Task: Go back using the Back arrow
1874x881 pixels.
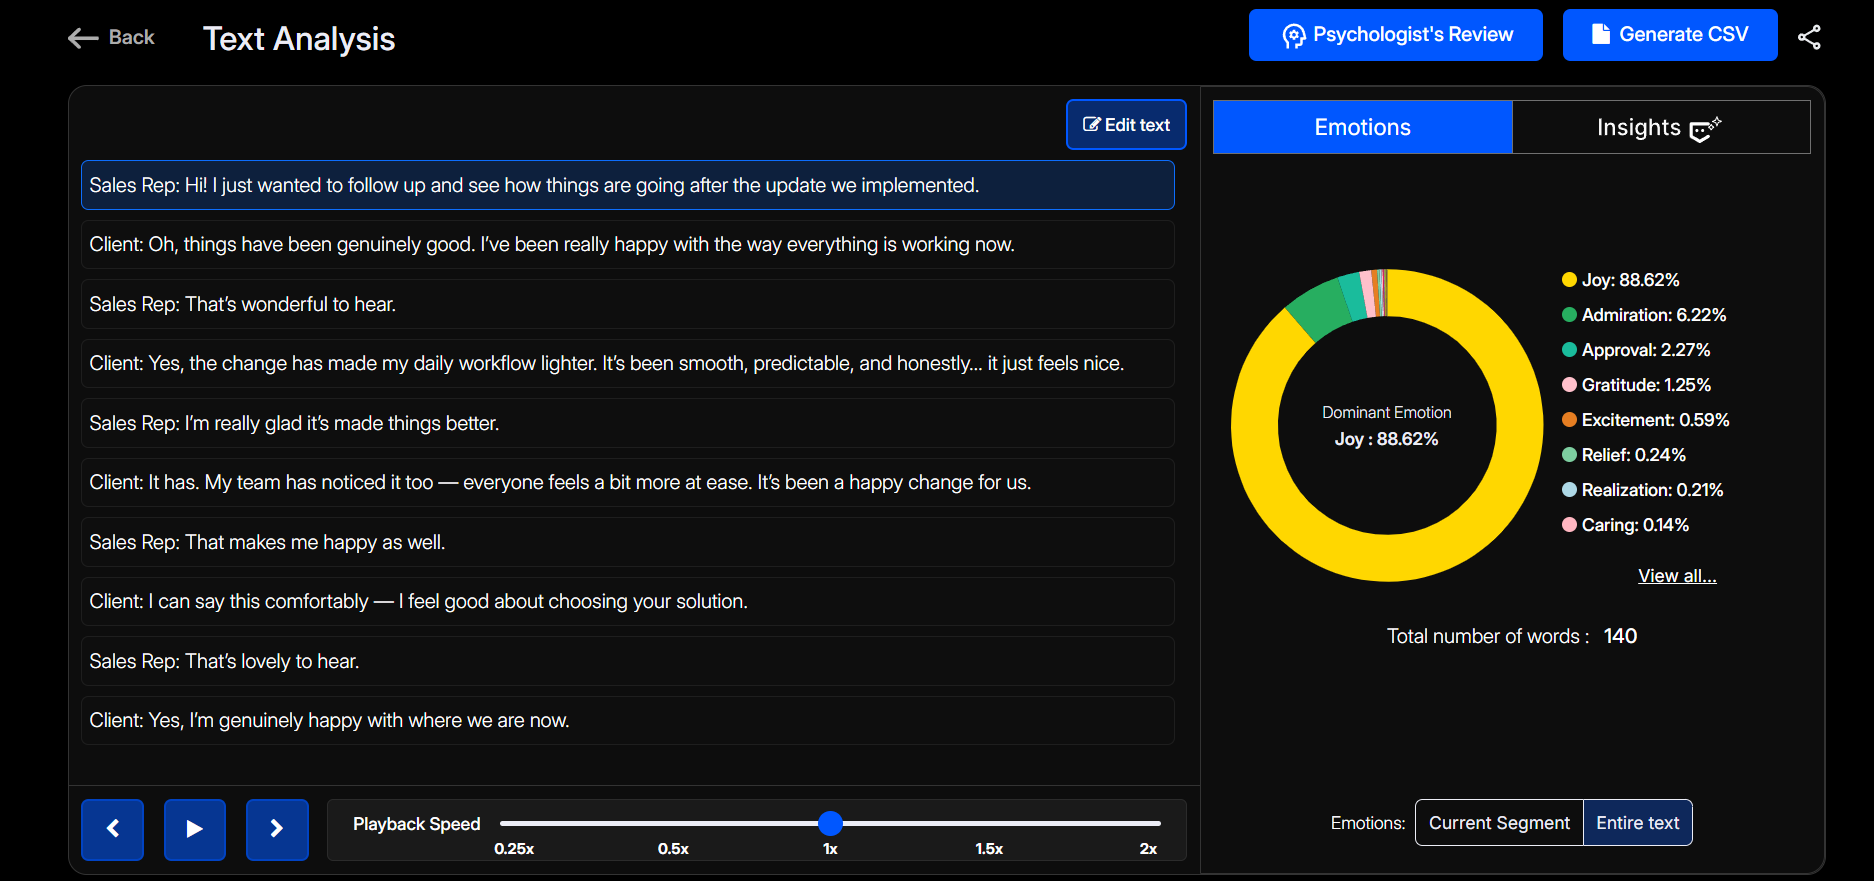Action: 111,38
